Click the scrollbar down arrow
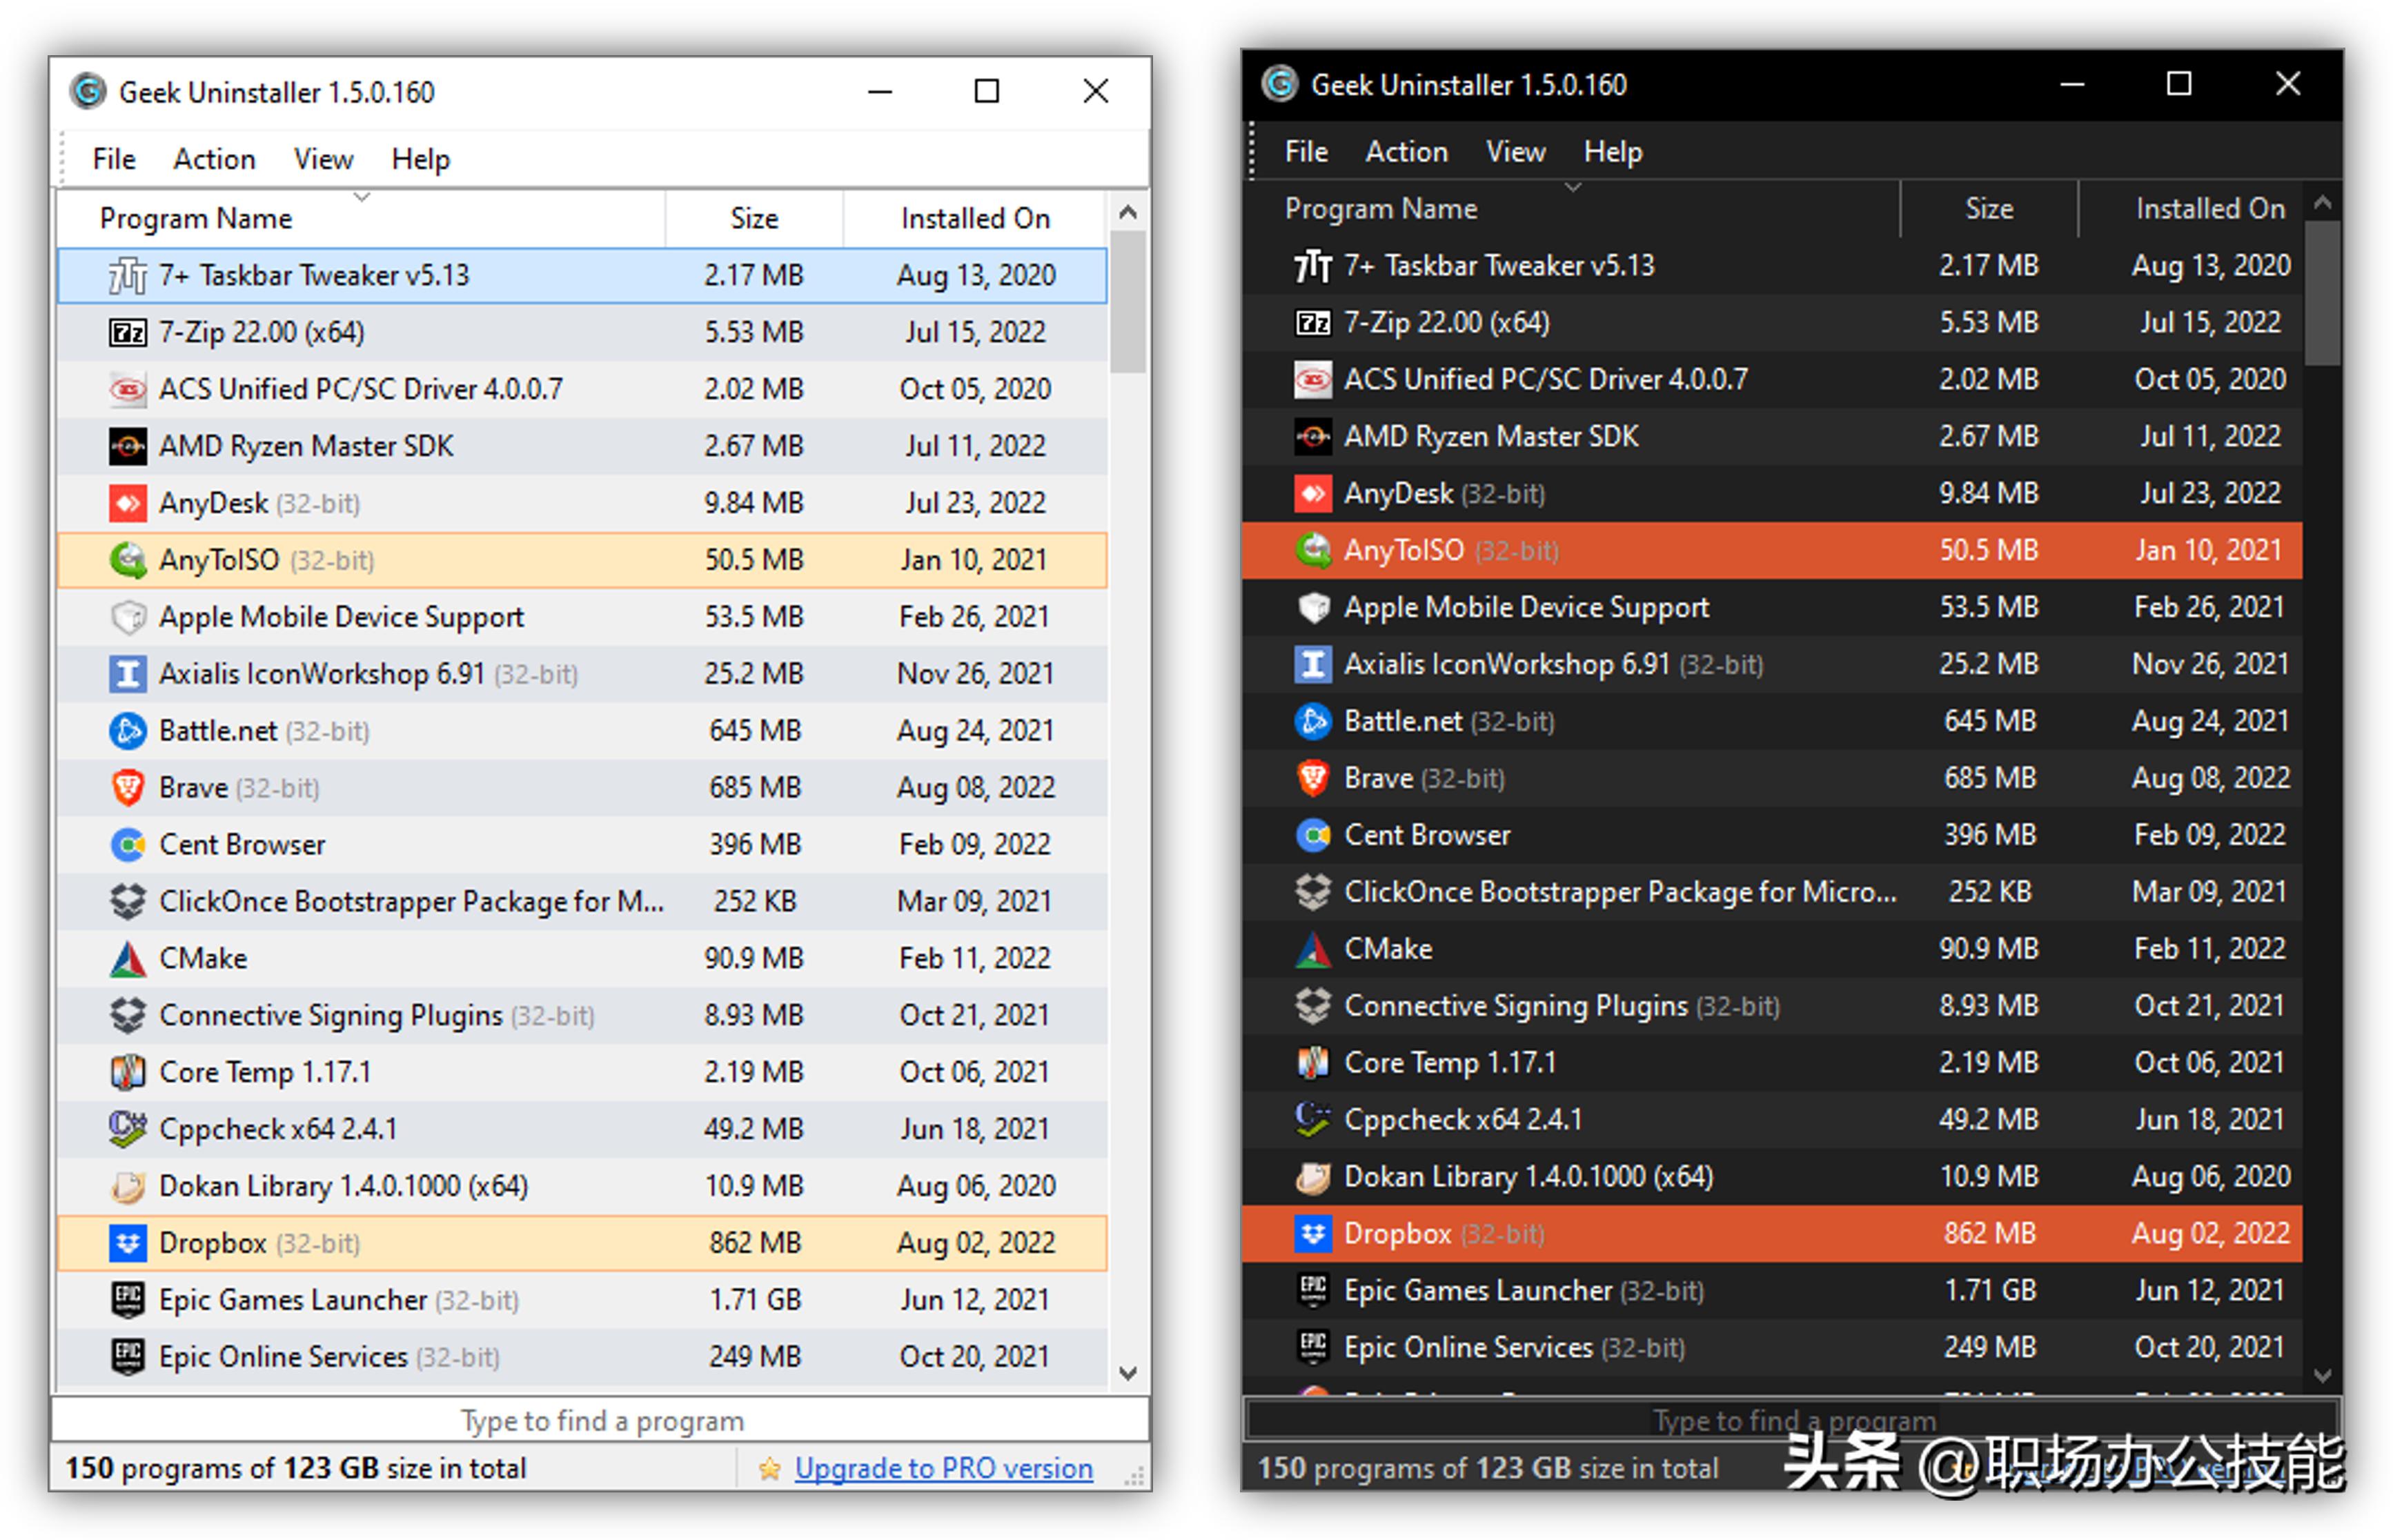The height and width of the screenshot is (1540, 2393). [1128, 1373]
